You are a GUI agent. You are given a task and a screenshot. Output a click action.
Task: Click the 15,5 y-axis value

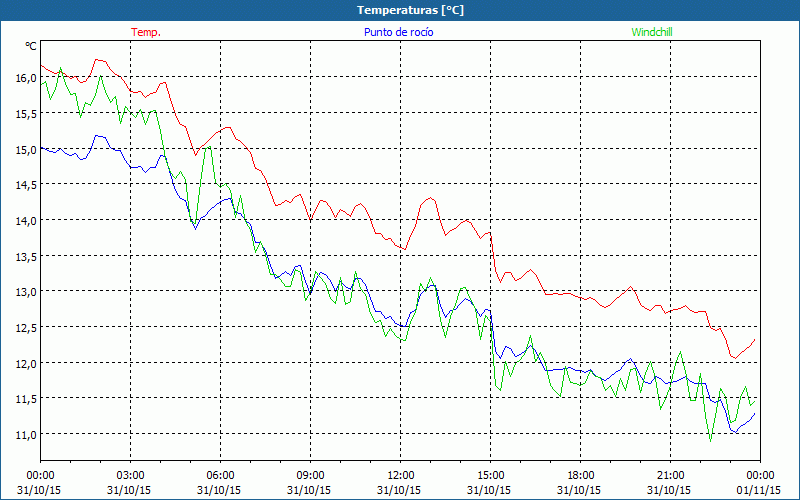[26, 114]
